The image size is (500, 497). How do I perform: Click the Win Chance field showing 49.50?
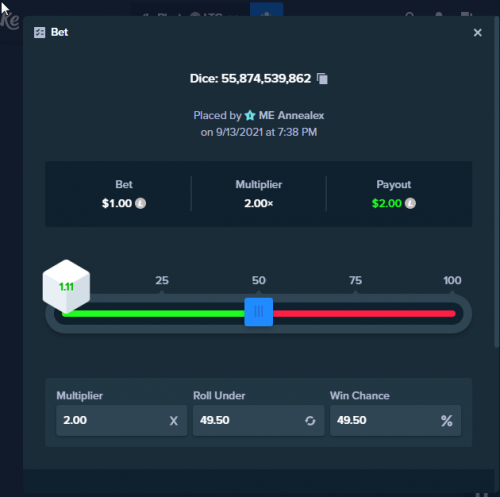[396, 420]
